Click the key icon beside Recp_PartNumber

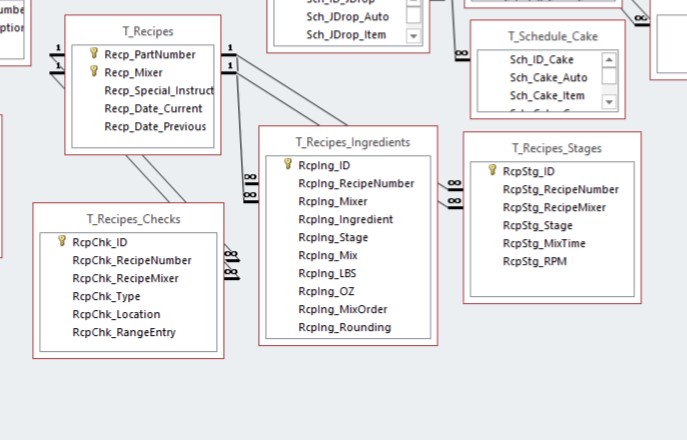[94, 53]
